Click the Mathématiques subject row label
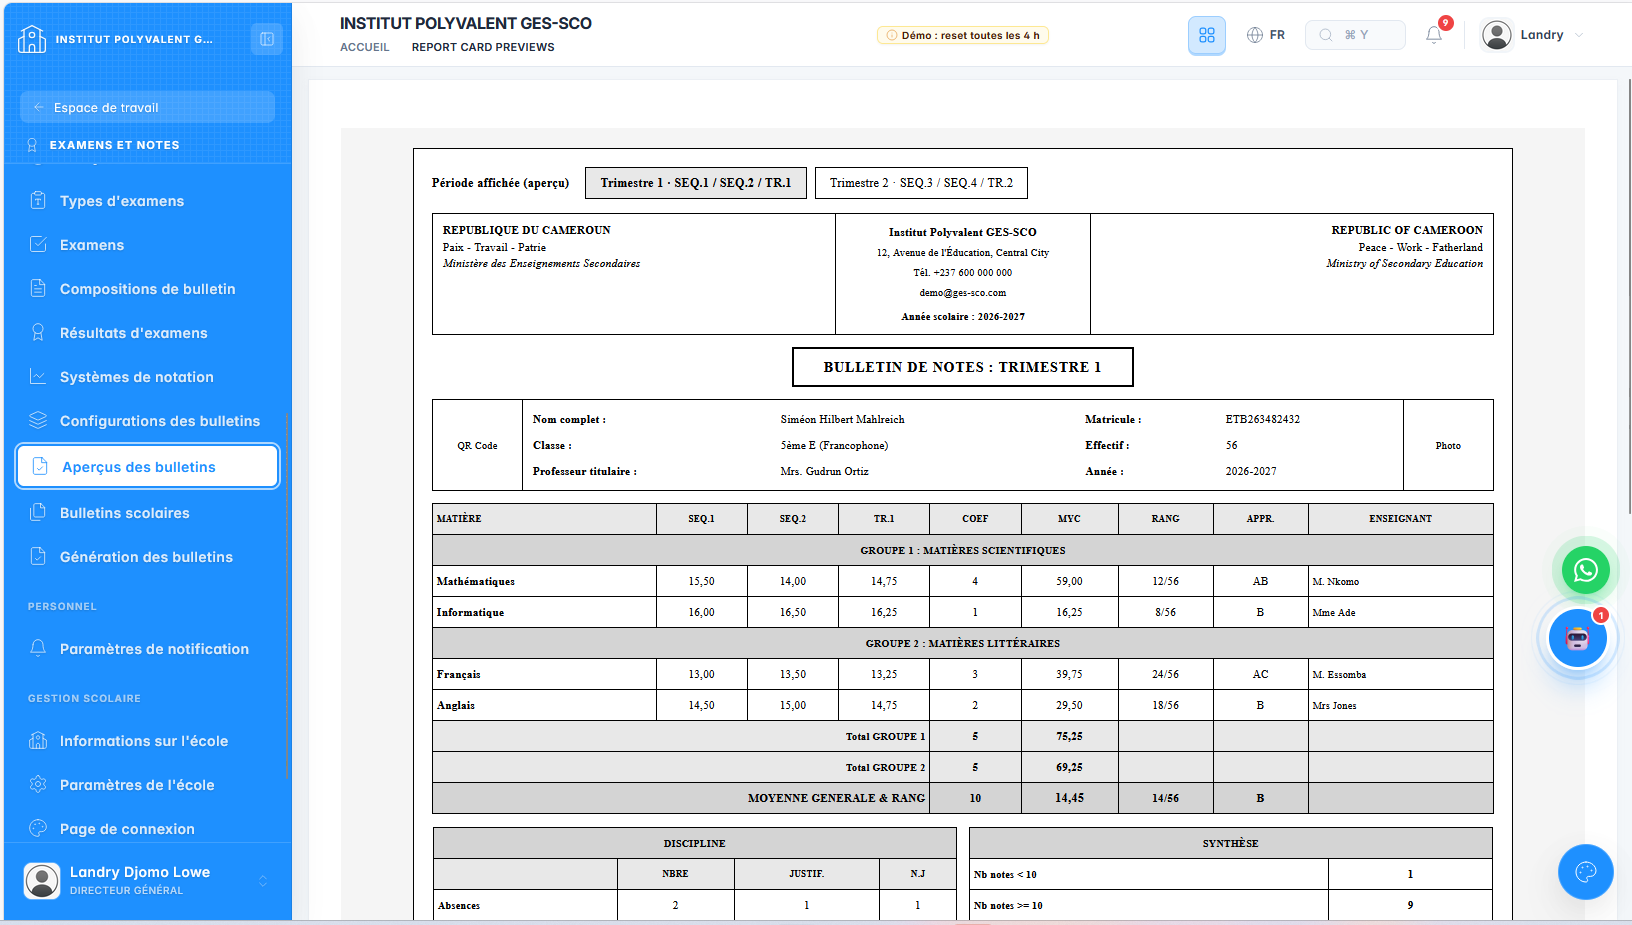Image resolution: width=1632 pixels, height=925 pixels. (x=476, y=581)
